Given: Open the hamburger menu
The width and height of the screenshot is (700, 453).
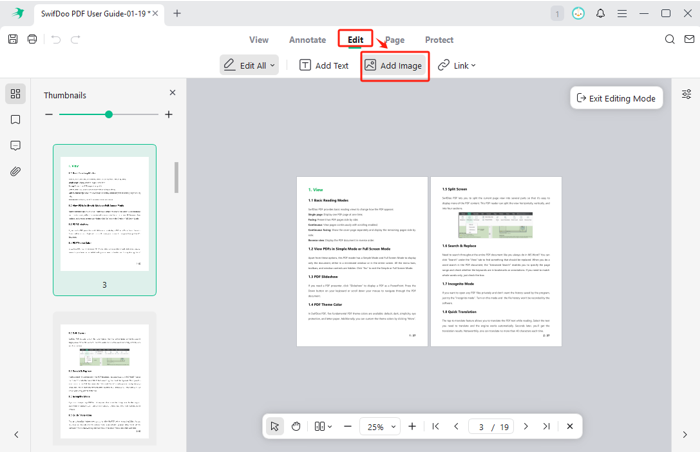Looking at the screenshot, I should pos(622,13).
